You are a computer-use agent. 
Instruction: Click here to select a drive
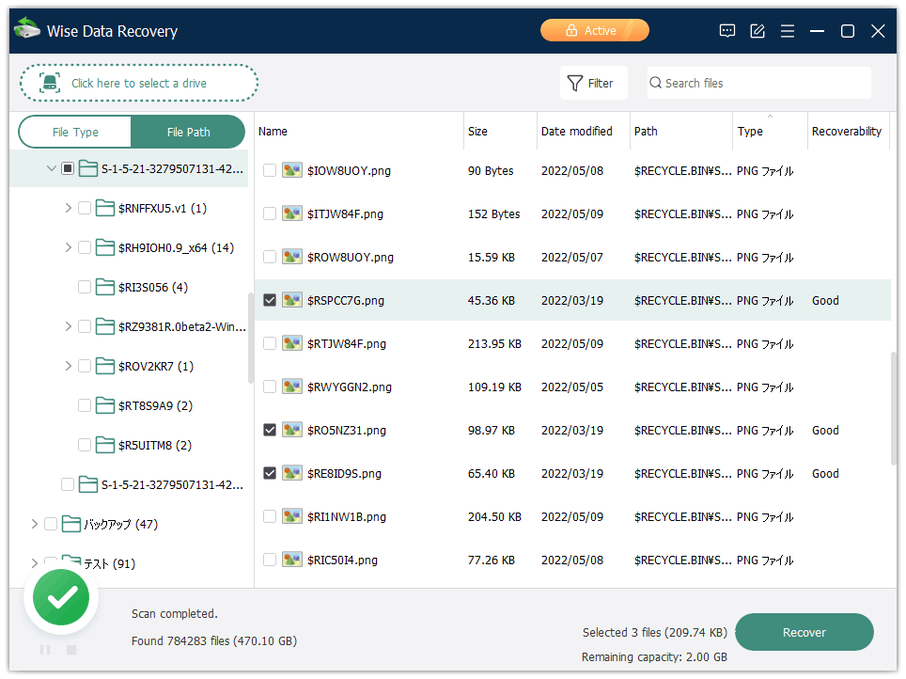tap(139, 83)
